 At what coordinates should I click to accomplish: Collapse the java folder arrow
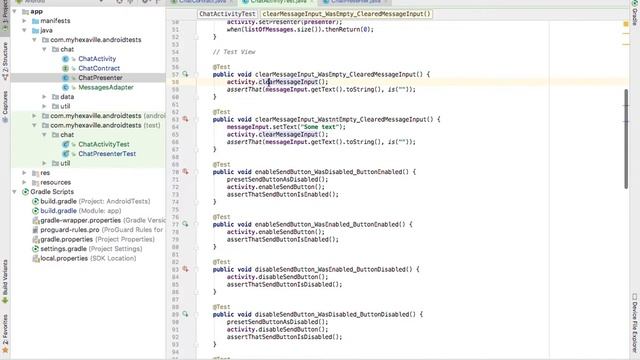(x=24, y=30)
